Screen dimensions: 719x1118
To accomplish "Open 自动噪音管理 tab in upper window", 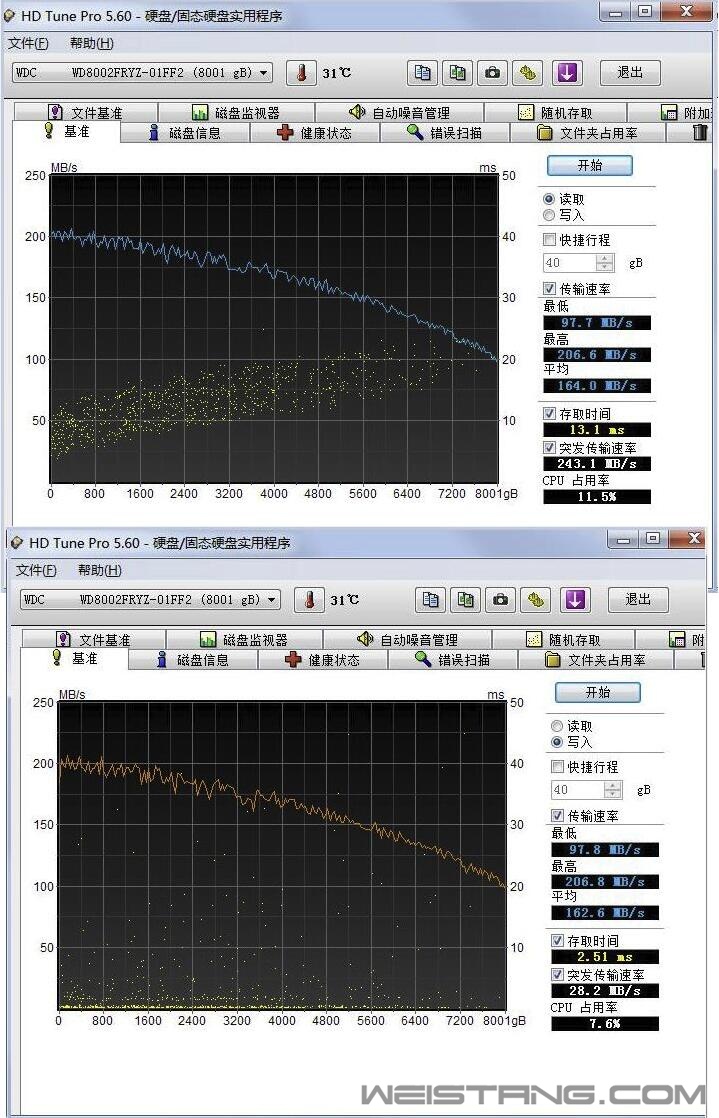I will [x=399, y=113].
